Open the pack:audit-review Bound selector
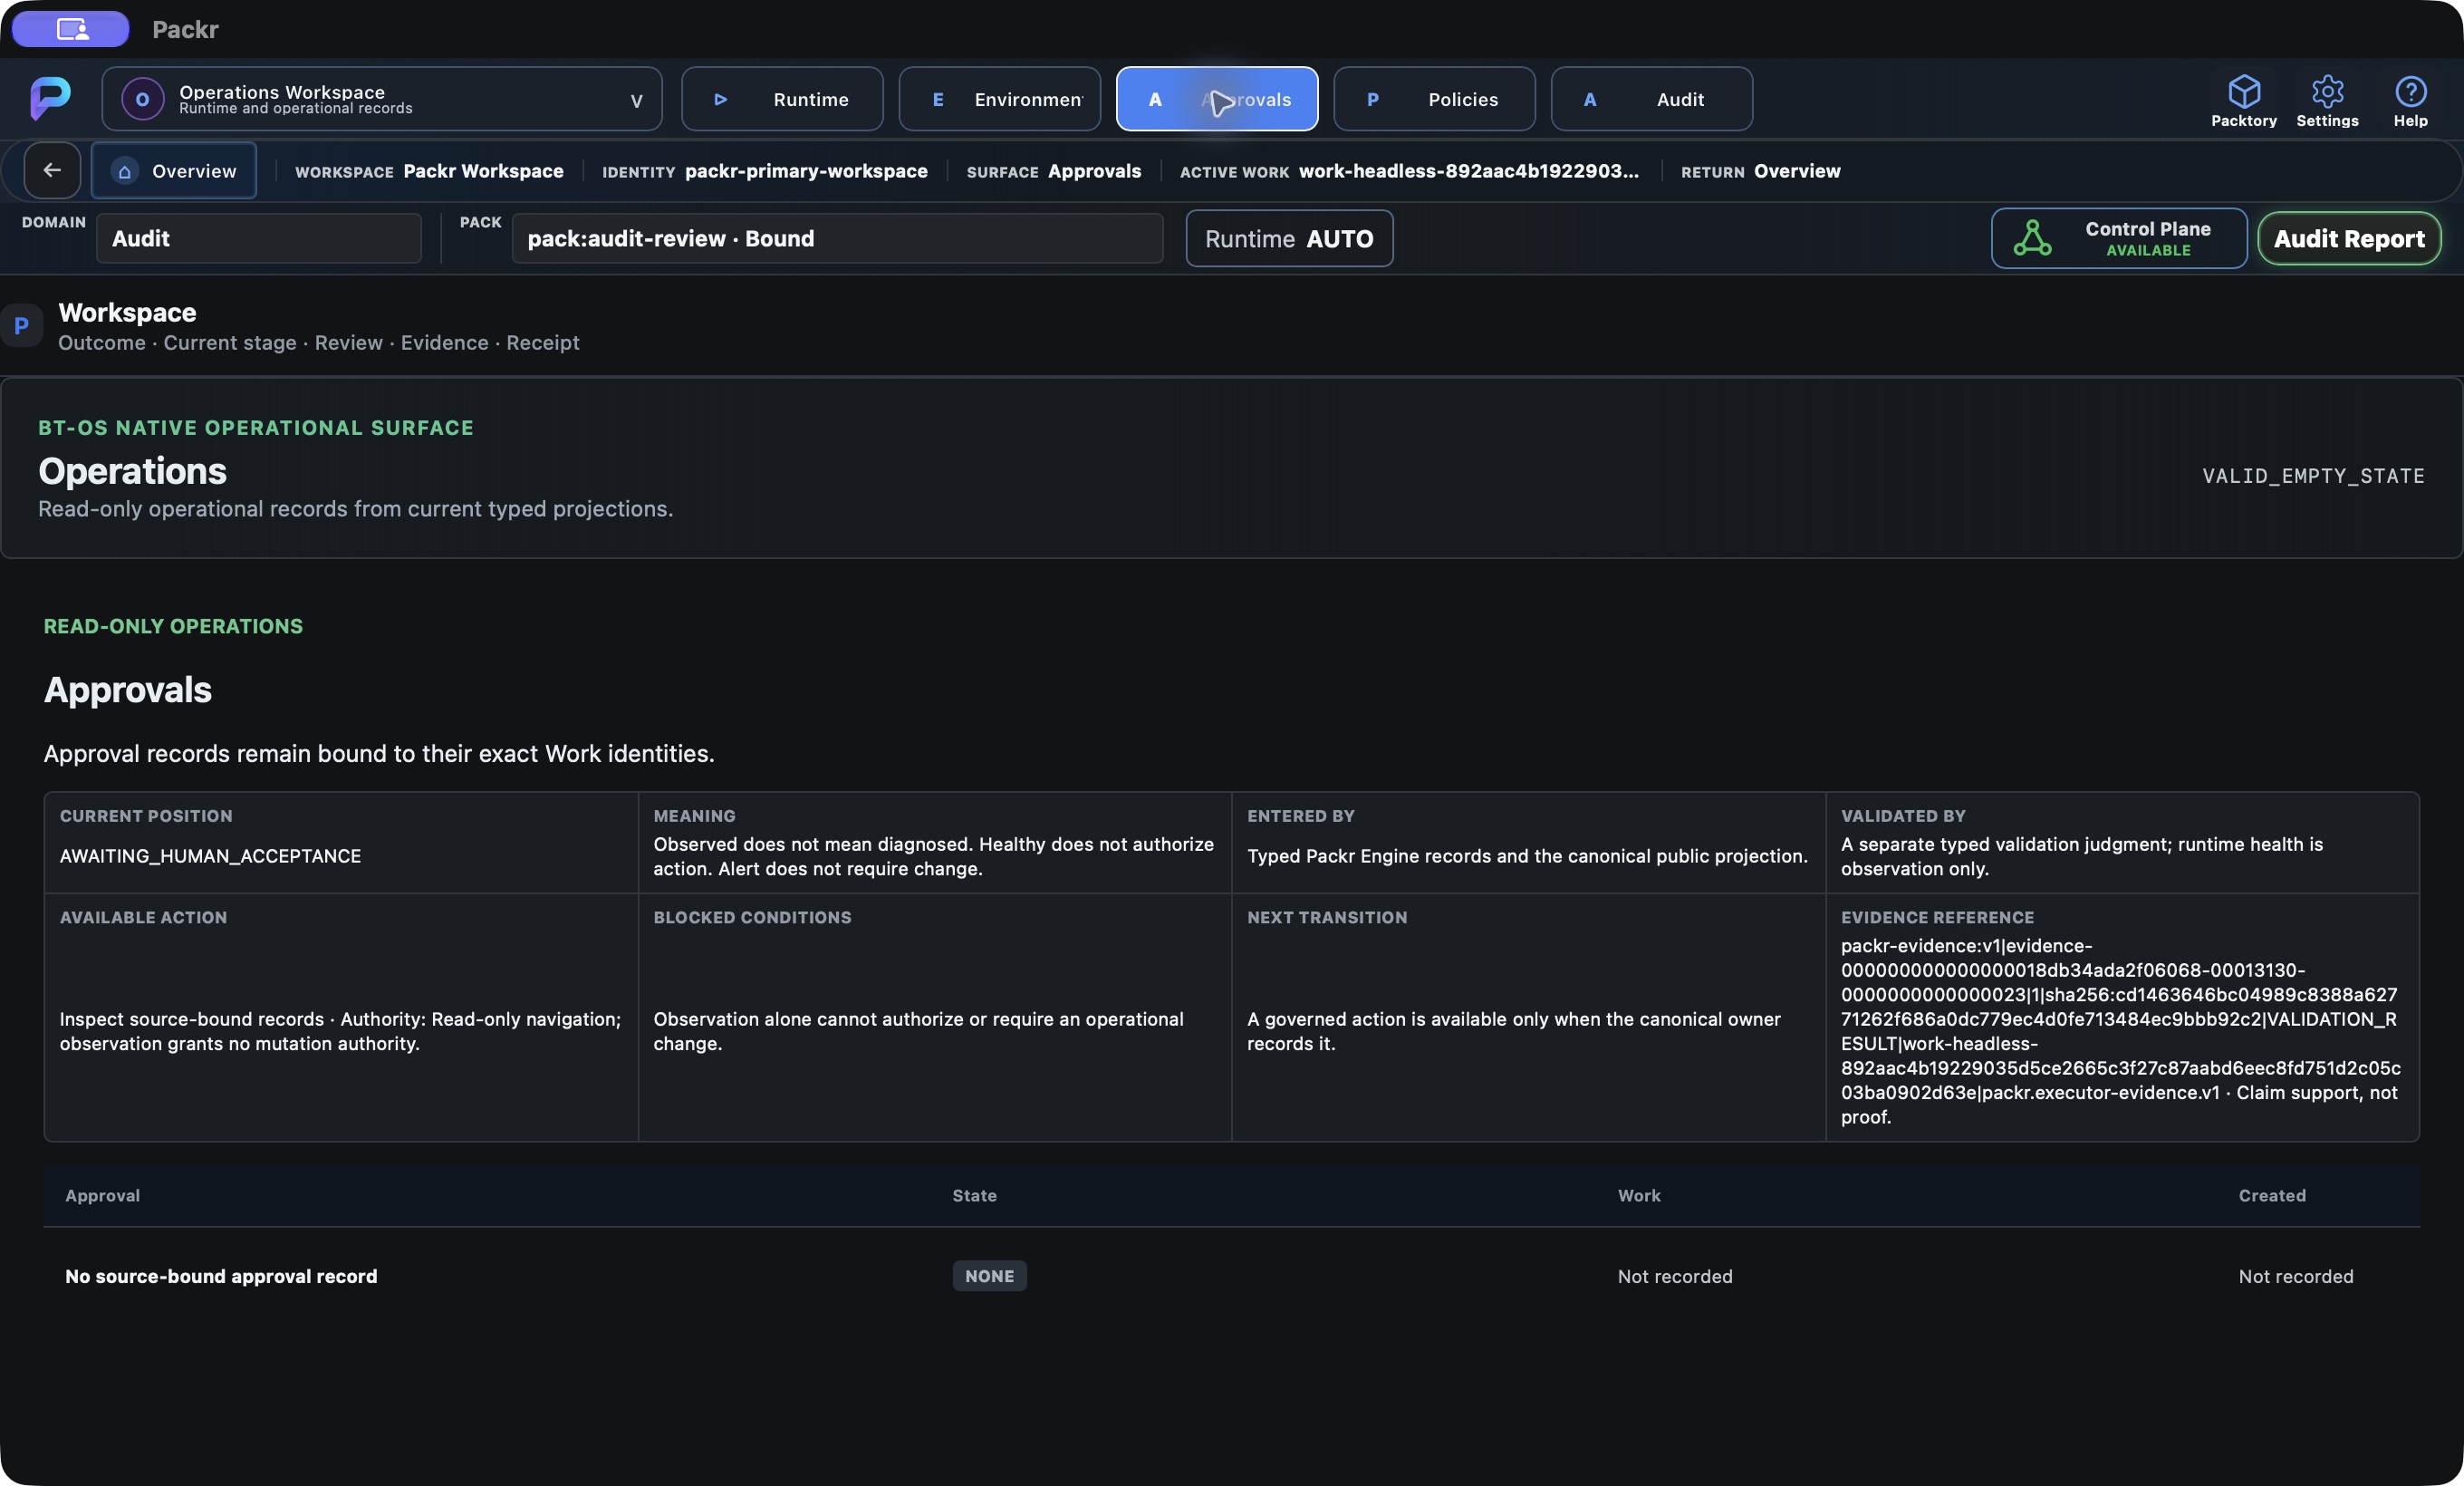2464x1486 pixels. coord(838,238)
